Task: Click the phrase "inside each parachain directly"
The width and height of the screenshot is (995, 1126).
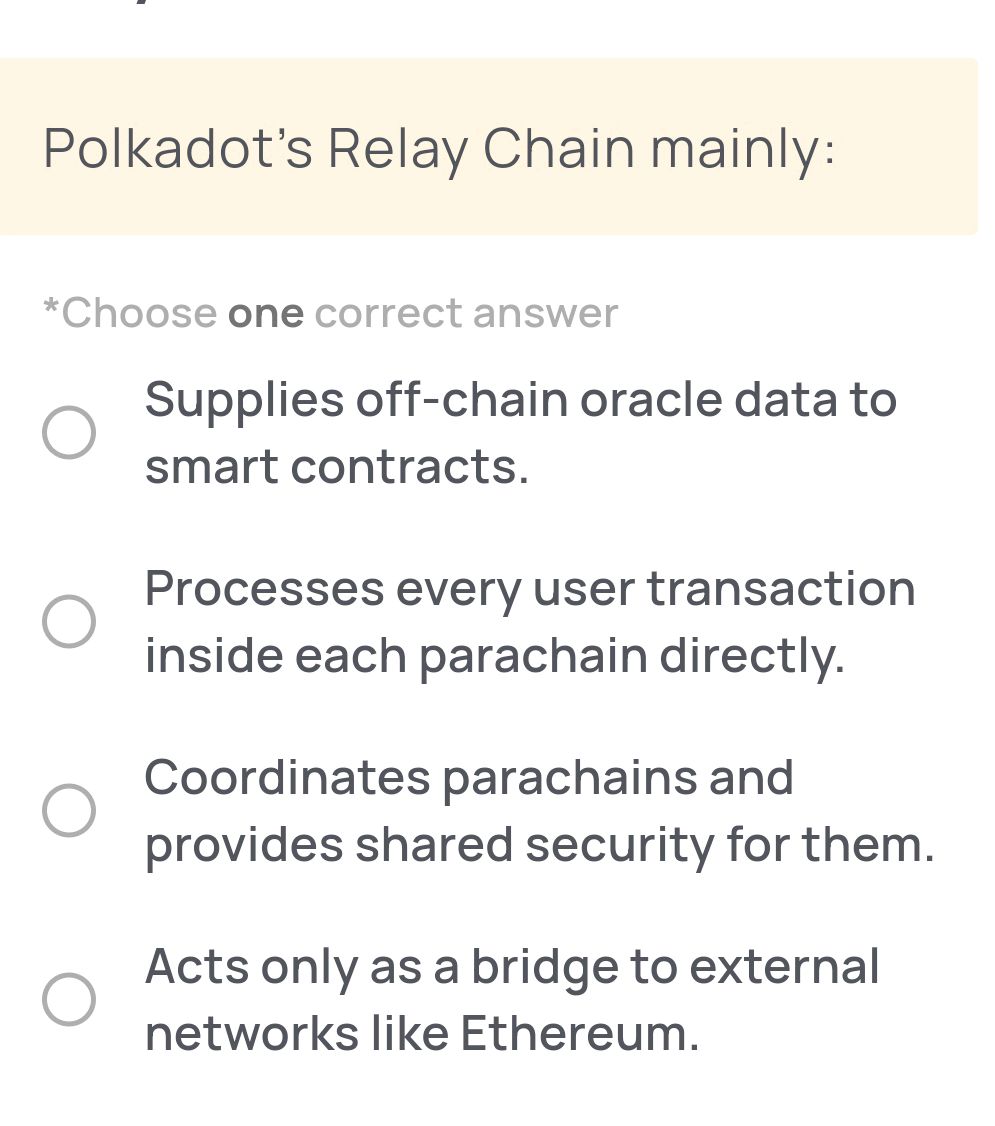Action: click(495, 656)
